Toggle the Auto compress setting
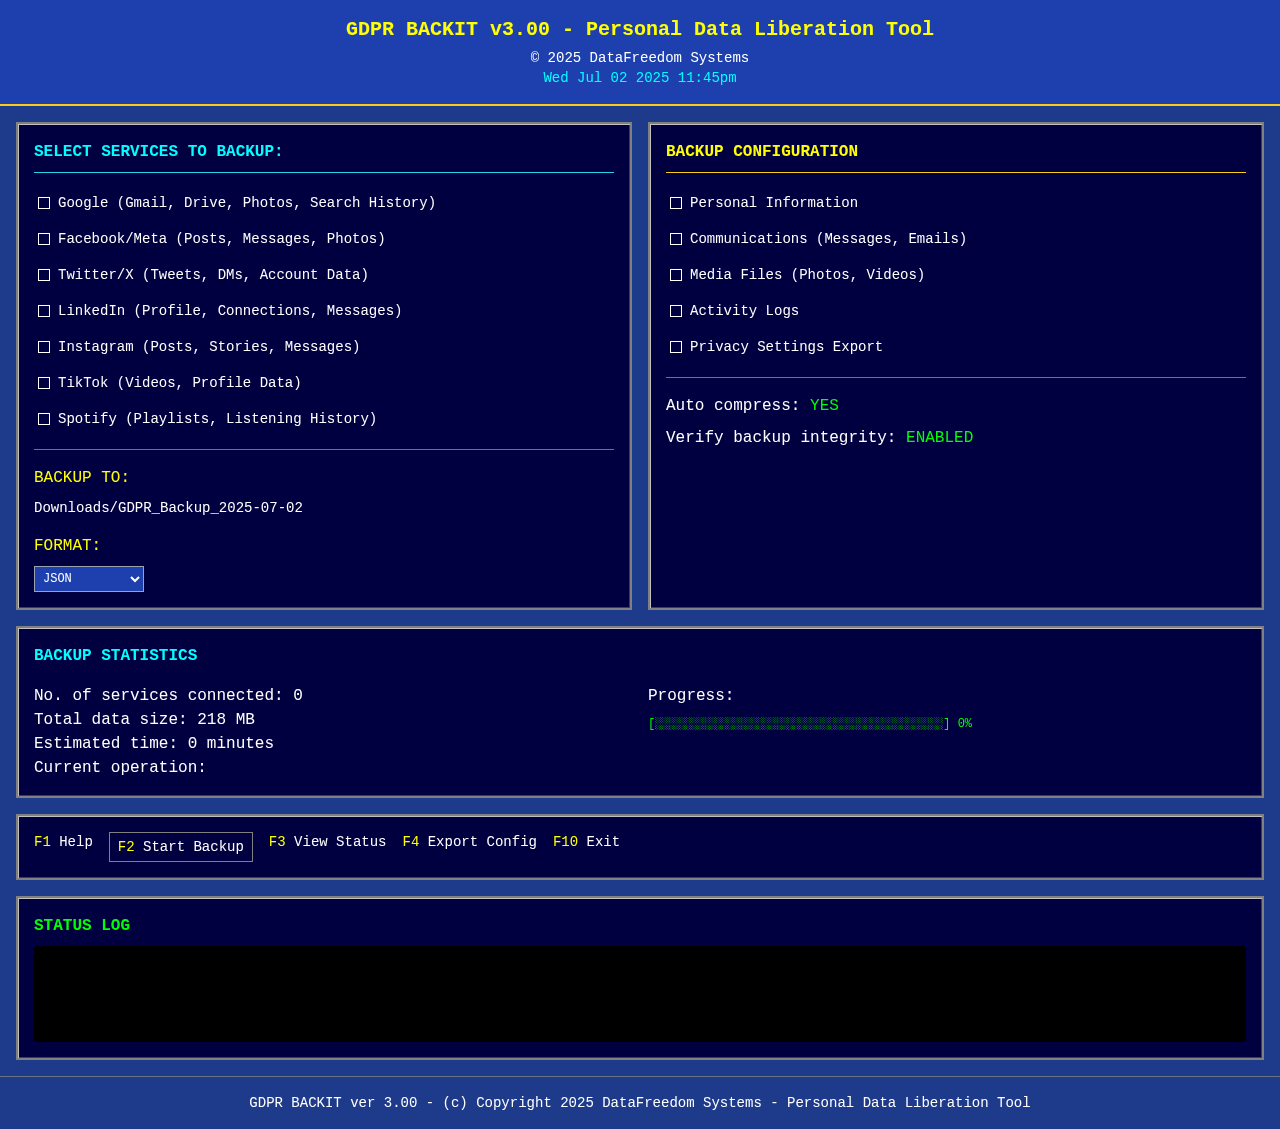This screenshot has height=1129, width=1280. pos(824,404)
